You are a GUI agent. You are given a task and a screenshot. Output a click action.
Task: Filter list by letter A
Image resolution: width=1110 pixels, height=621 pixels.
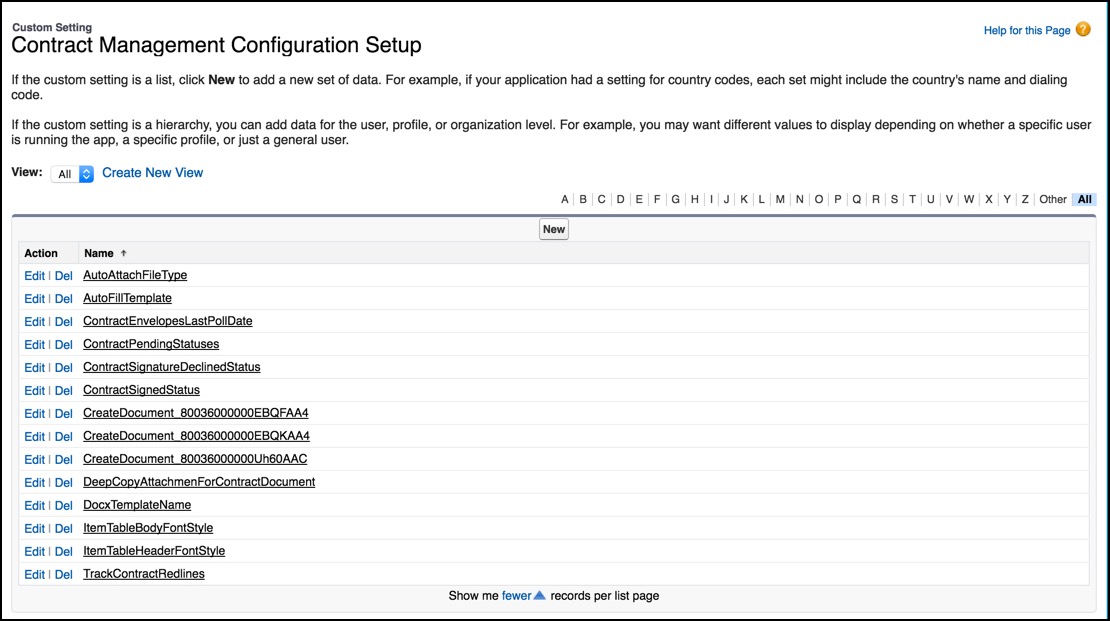point(564,199)
